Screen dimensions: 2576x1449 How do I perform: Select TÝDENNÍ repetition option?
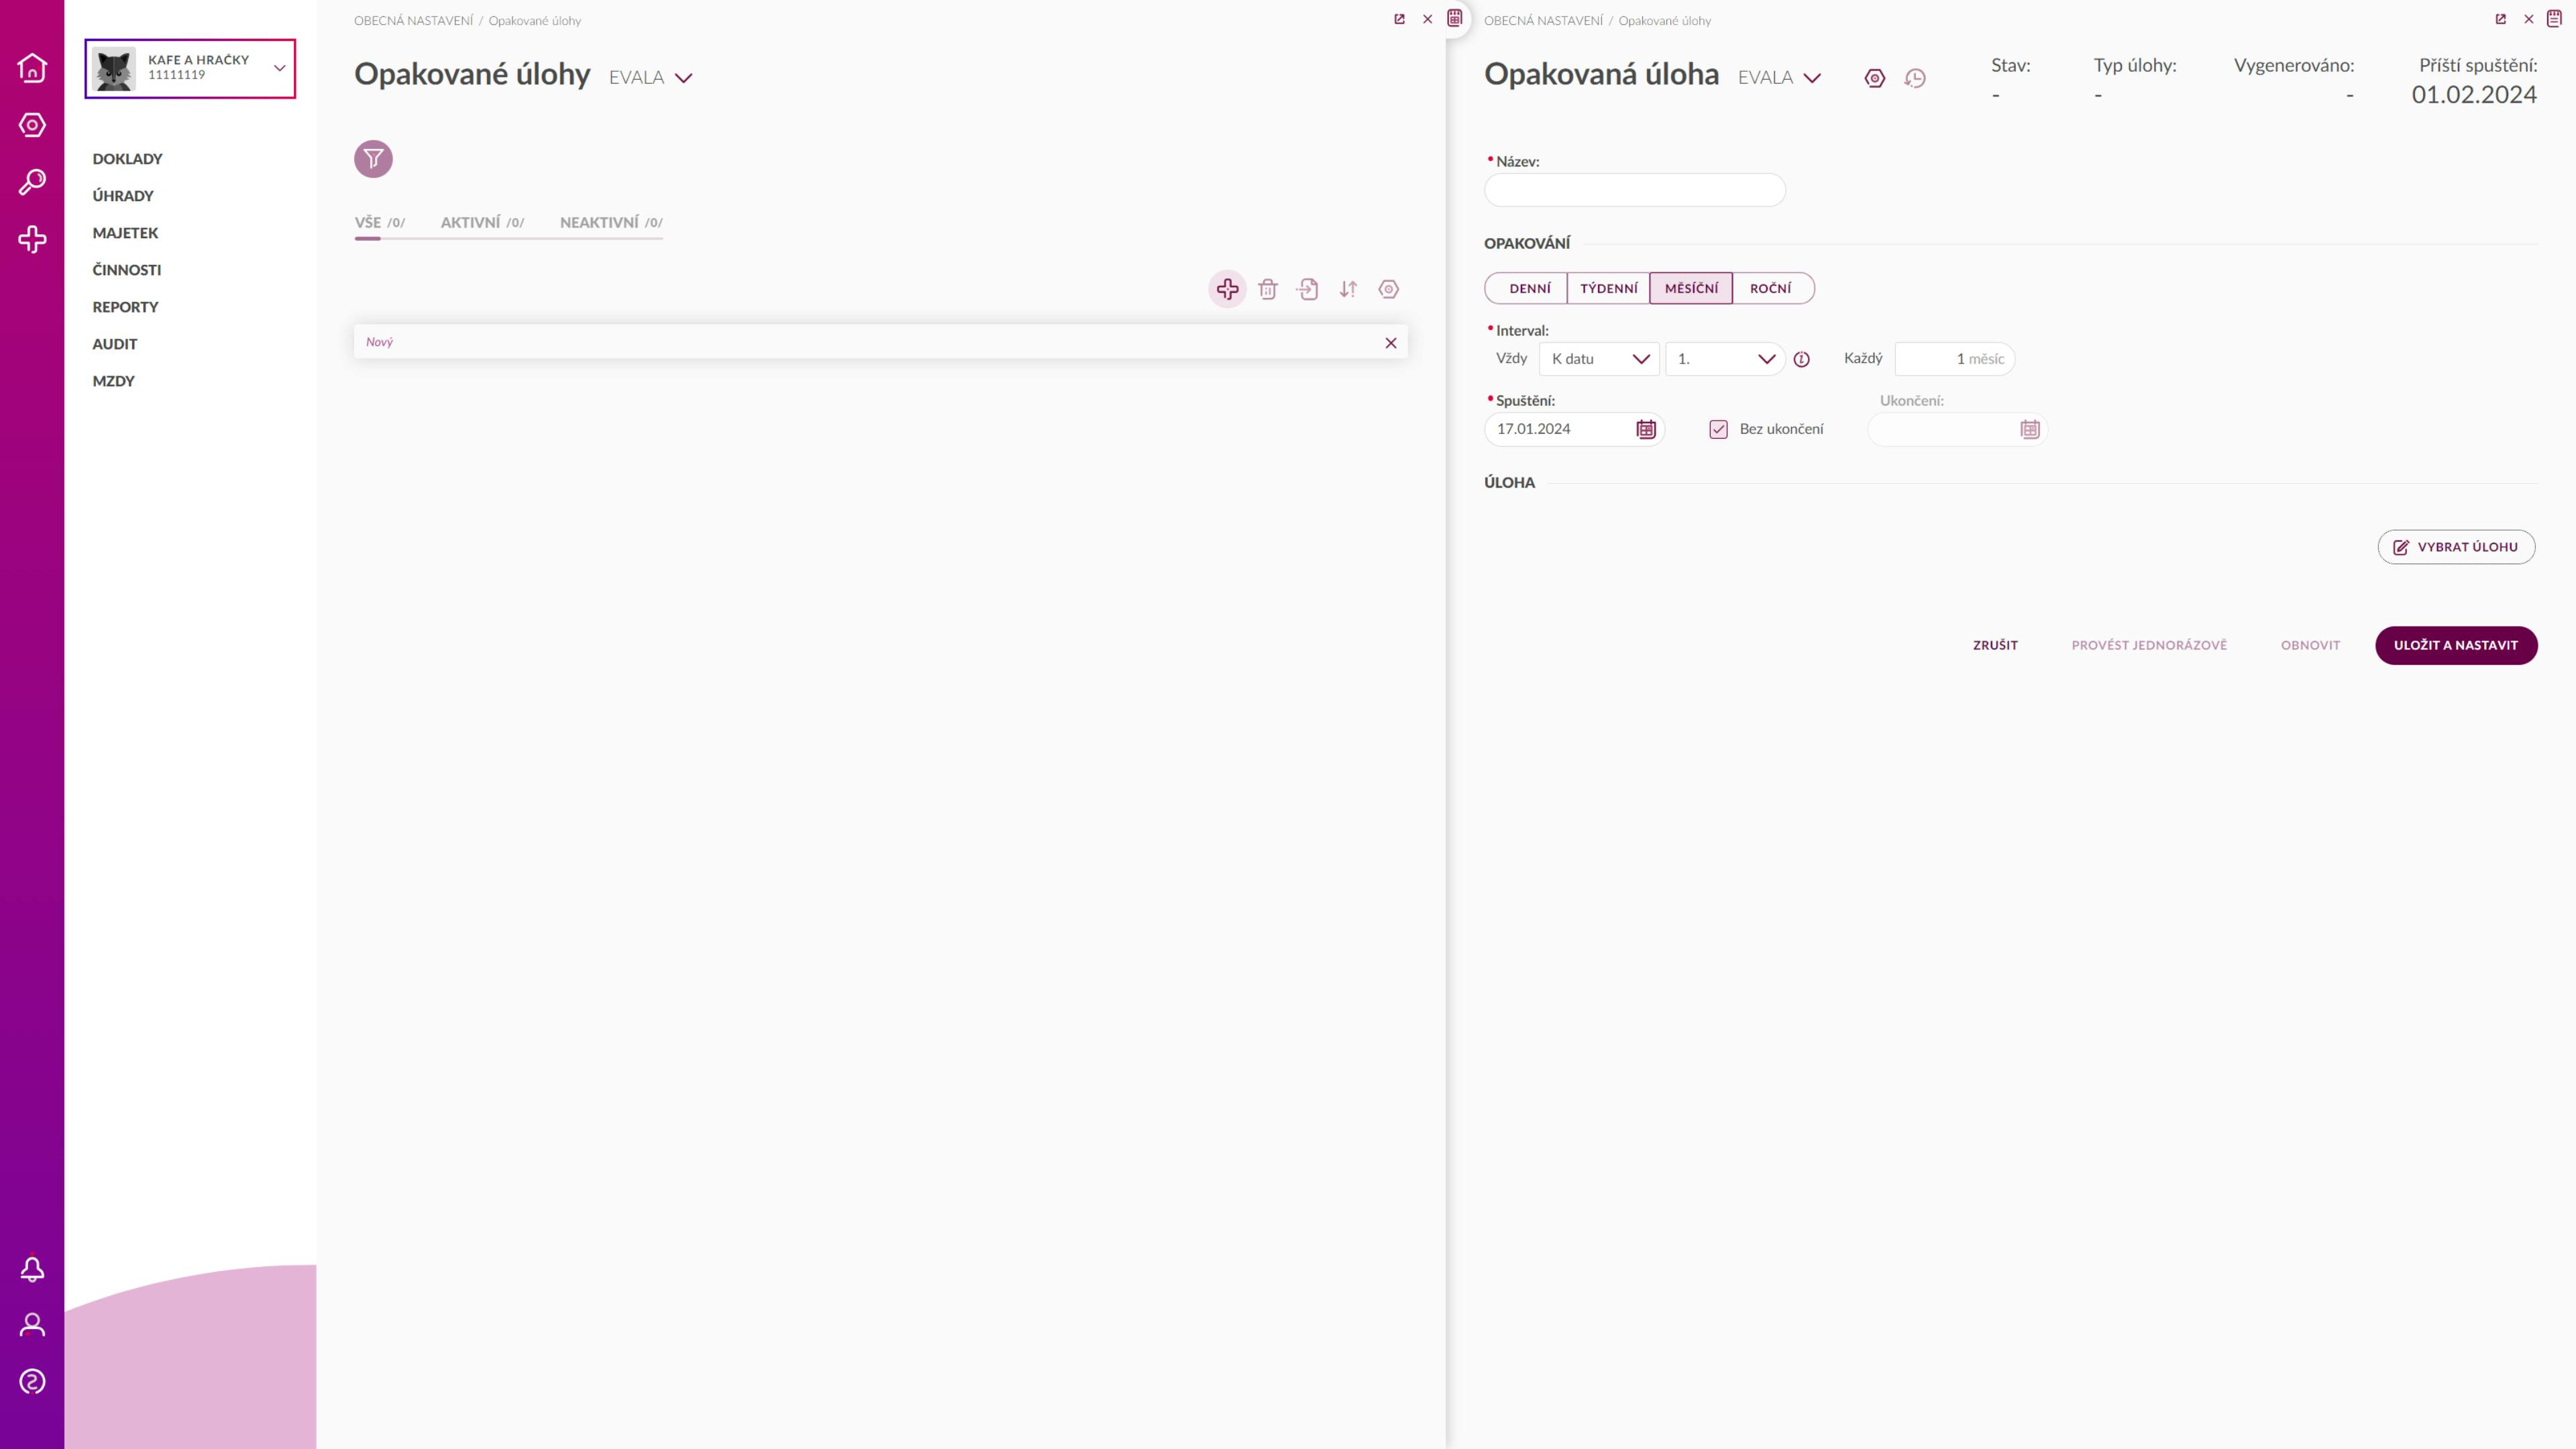[1609, 288]
